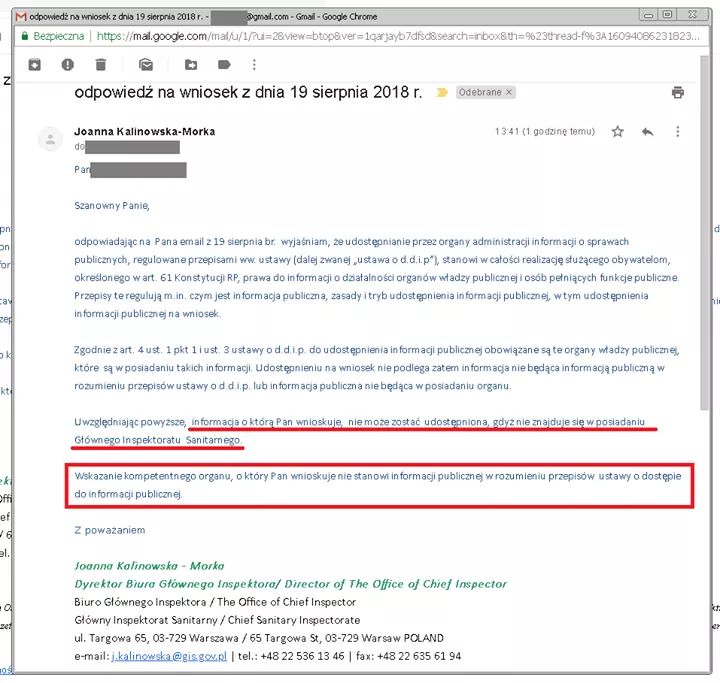Click the vertical scrollbar thumb
Screen dimensions: 720x683
point(705,232)
